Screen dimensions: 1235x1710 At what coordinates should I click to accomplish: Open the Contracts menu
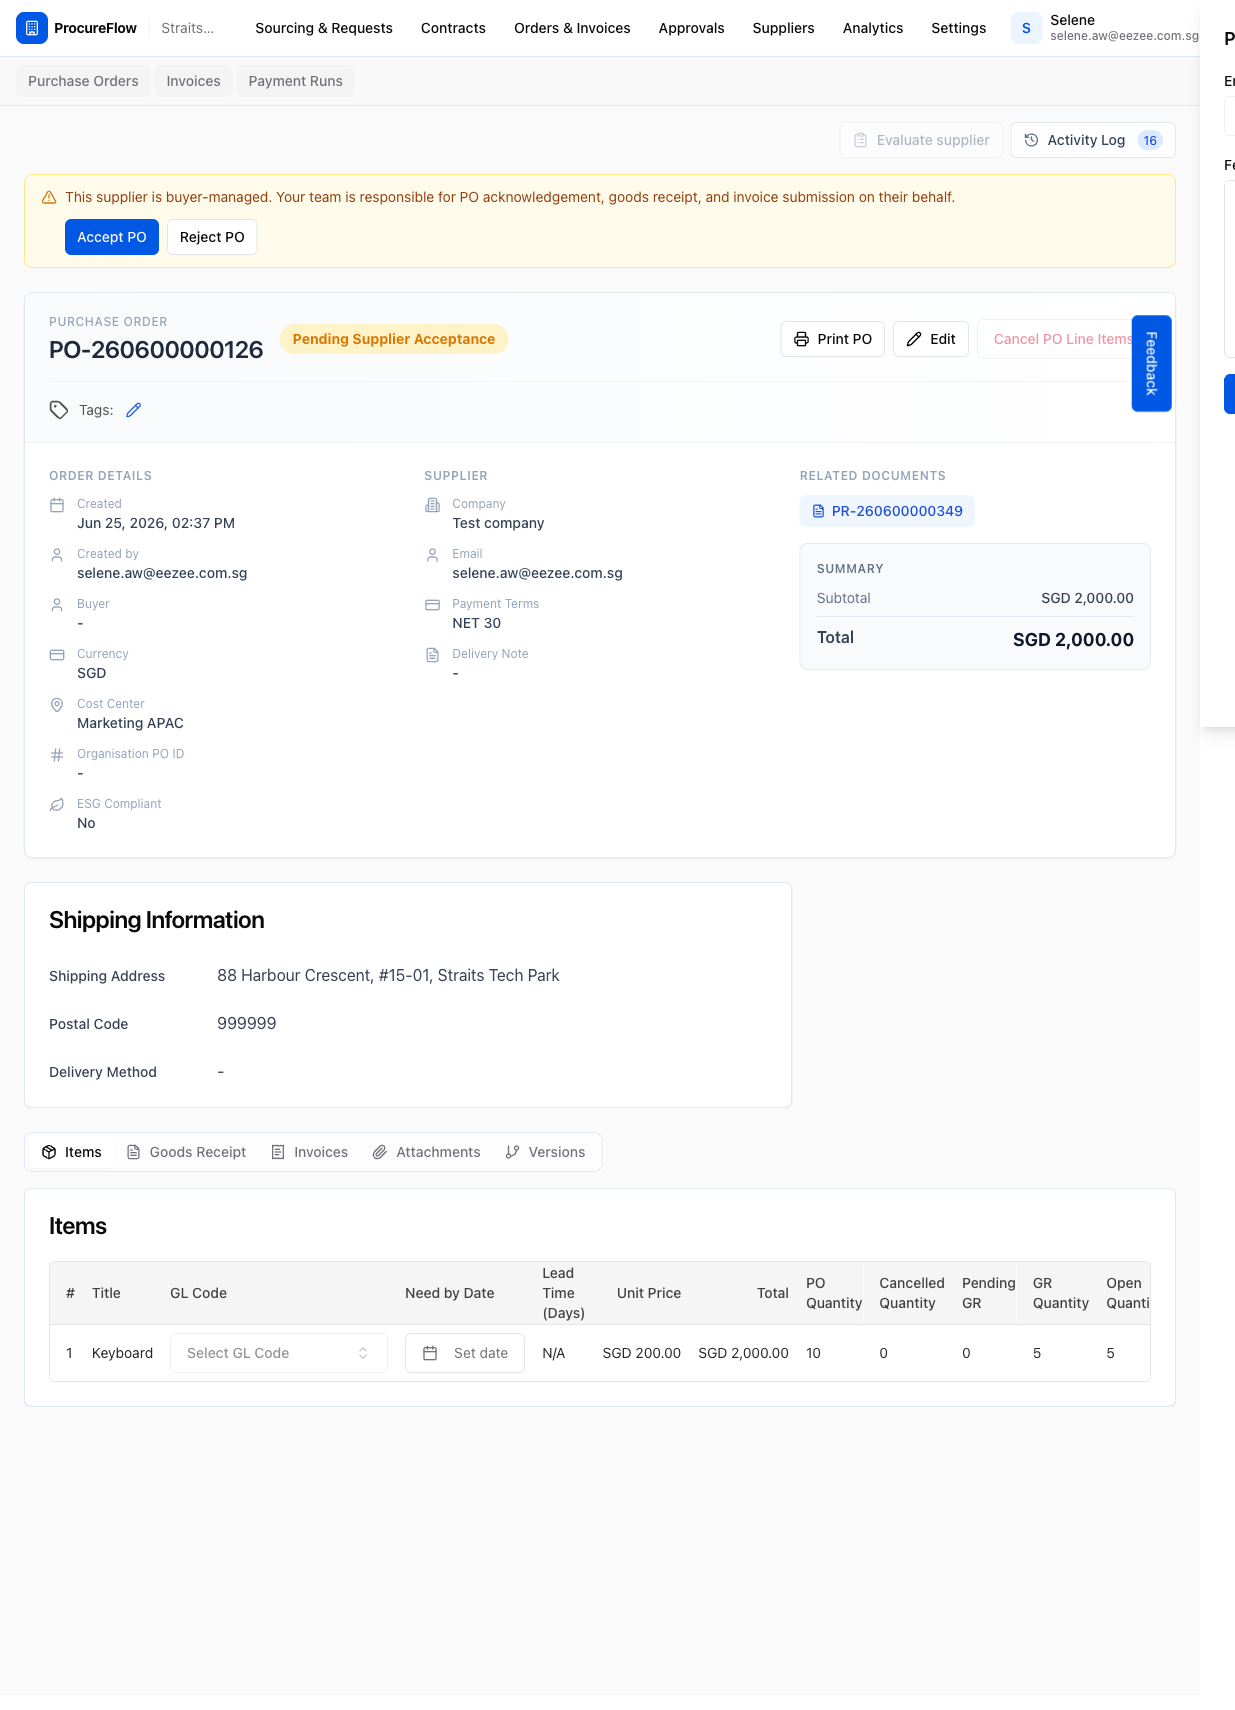(453, 28)
